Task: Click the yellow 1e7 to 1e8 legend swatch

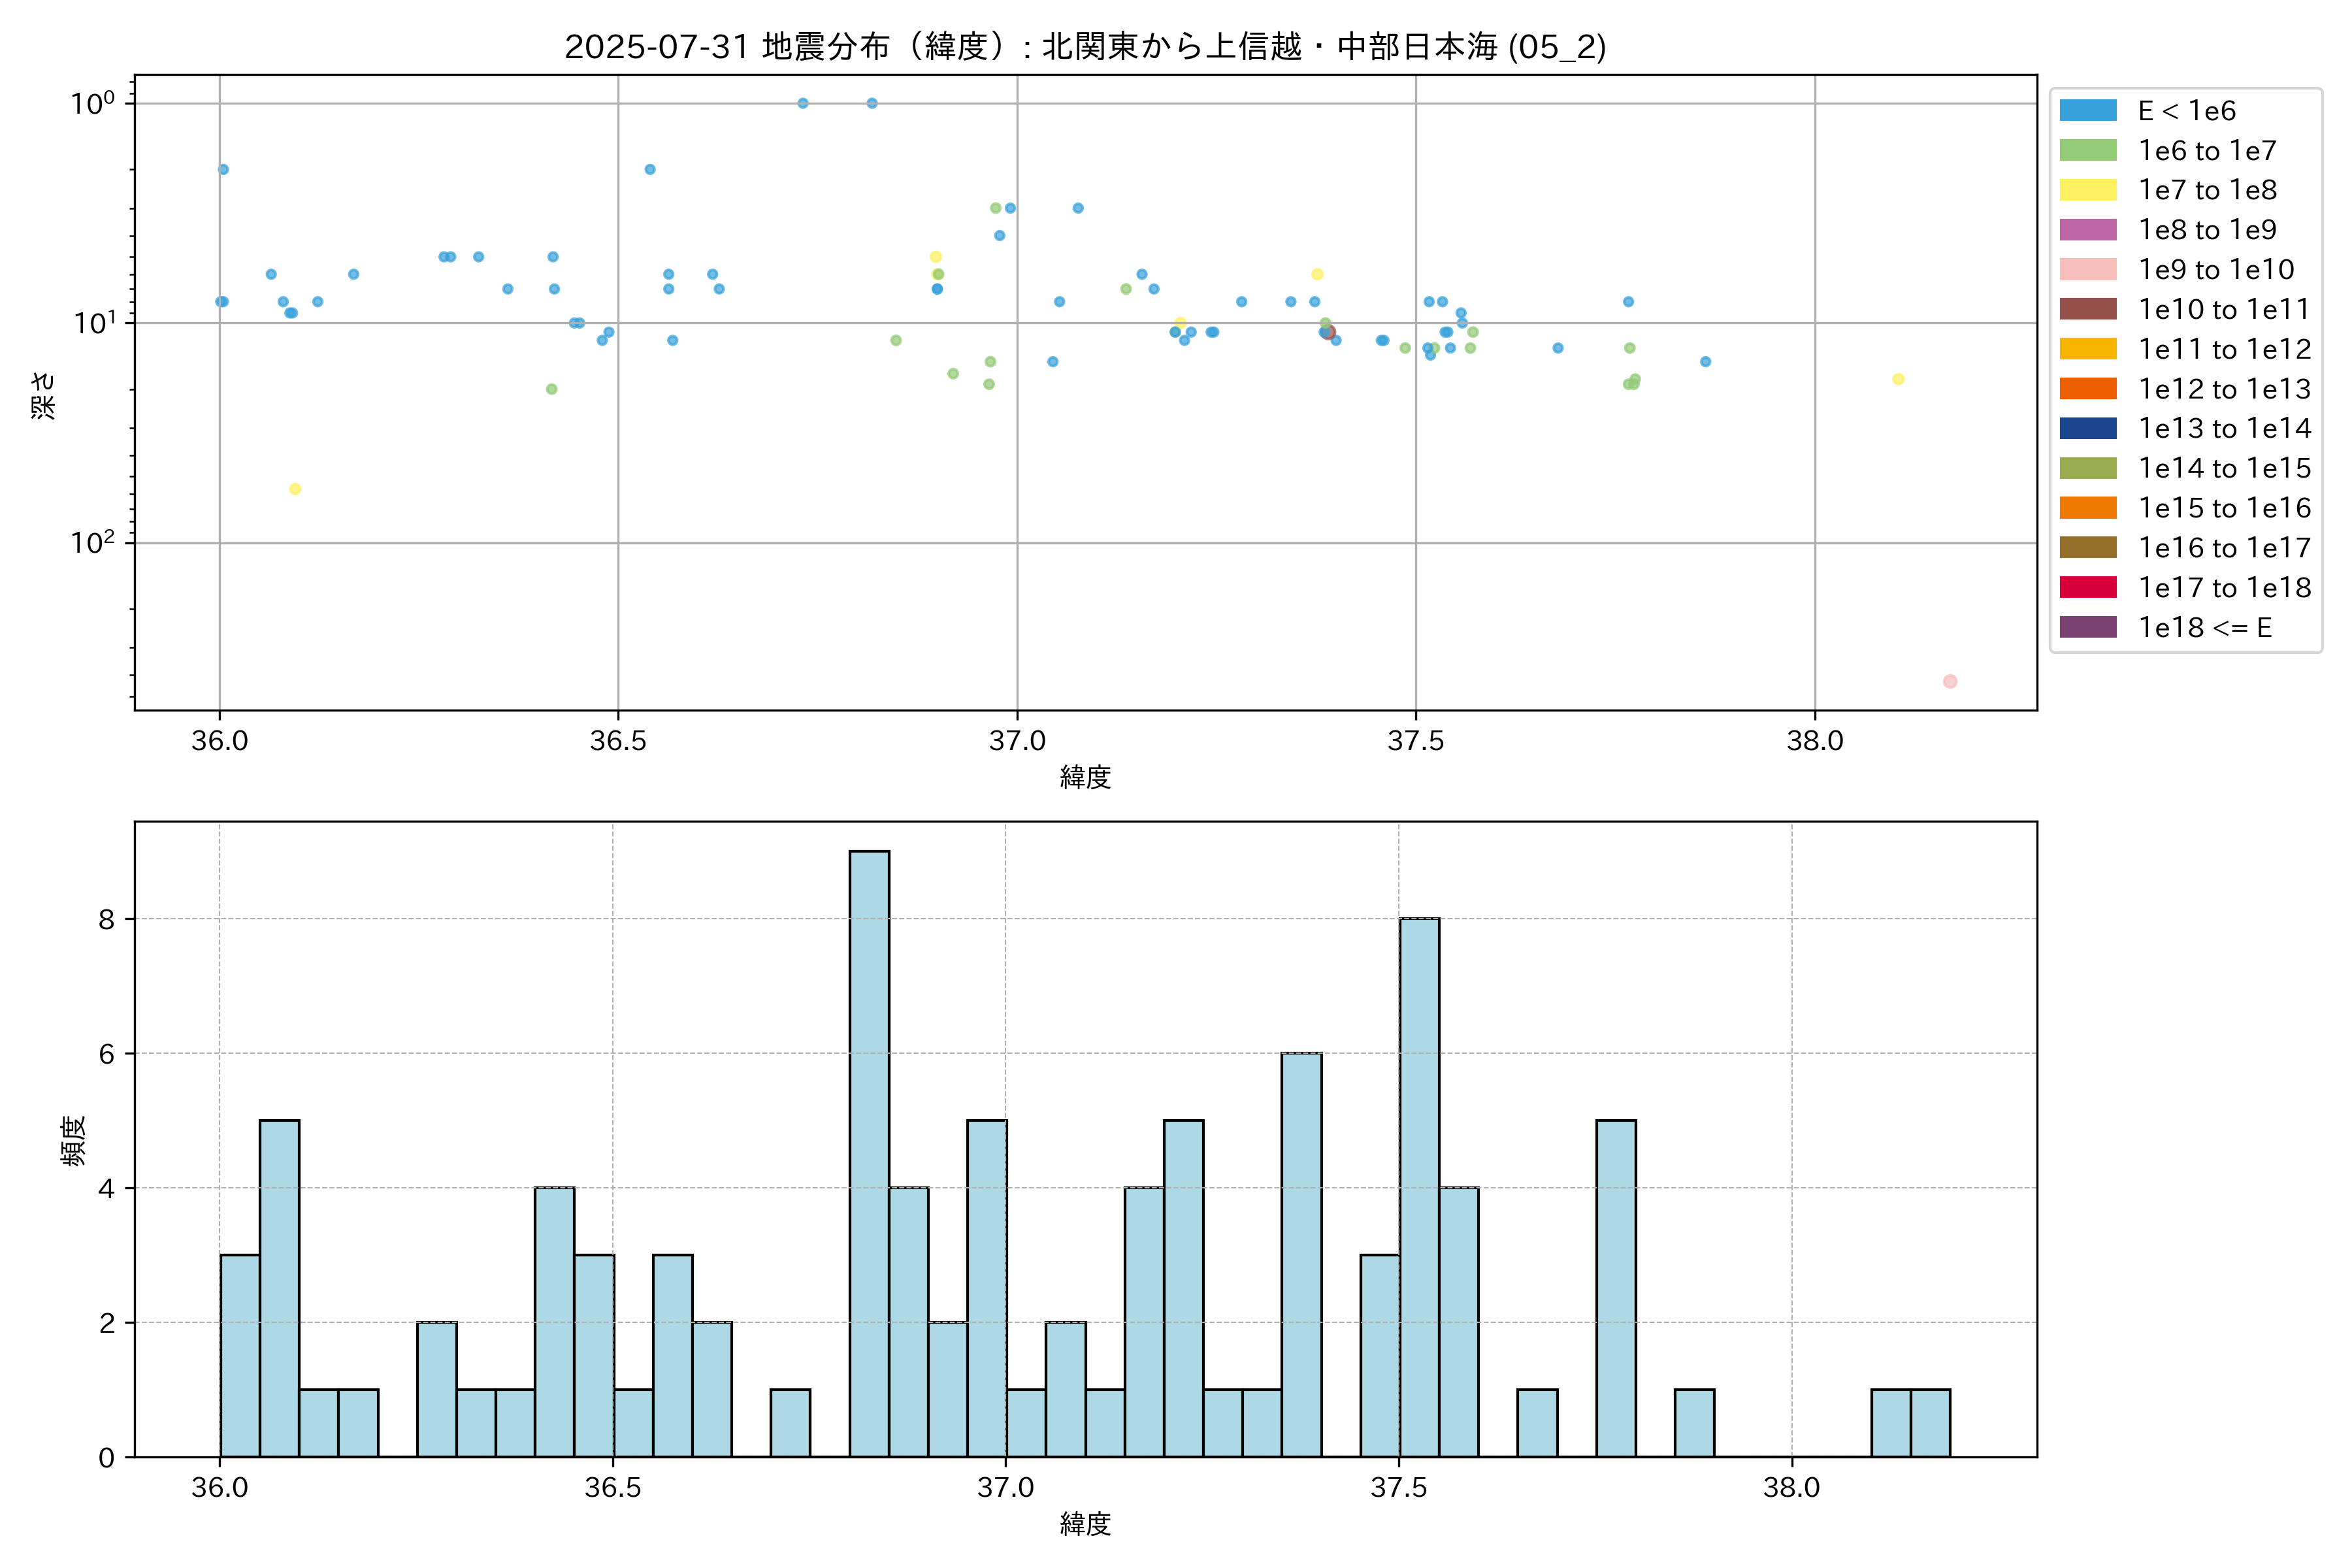Action: pyautogui.click(x=2088, y=190)
